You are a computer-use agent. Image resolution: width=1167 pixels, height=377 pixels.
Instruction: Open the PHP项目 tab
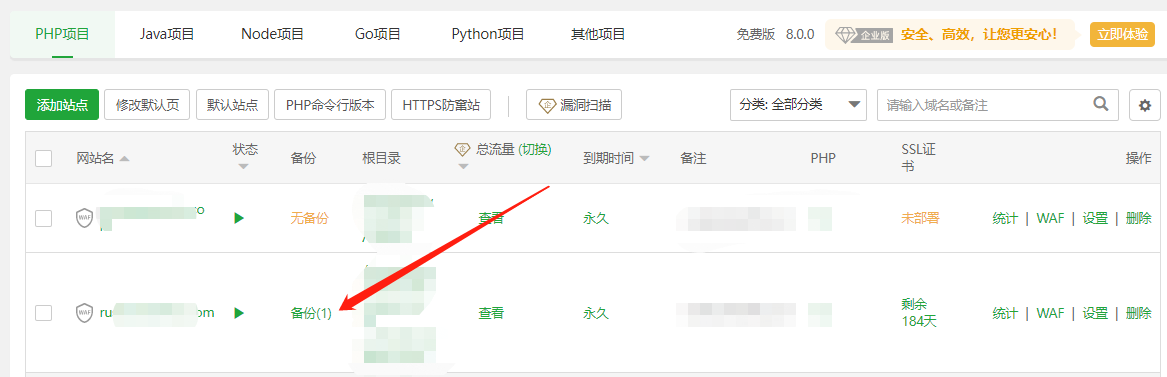click(x=63, y=34)
